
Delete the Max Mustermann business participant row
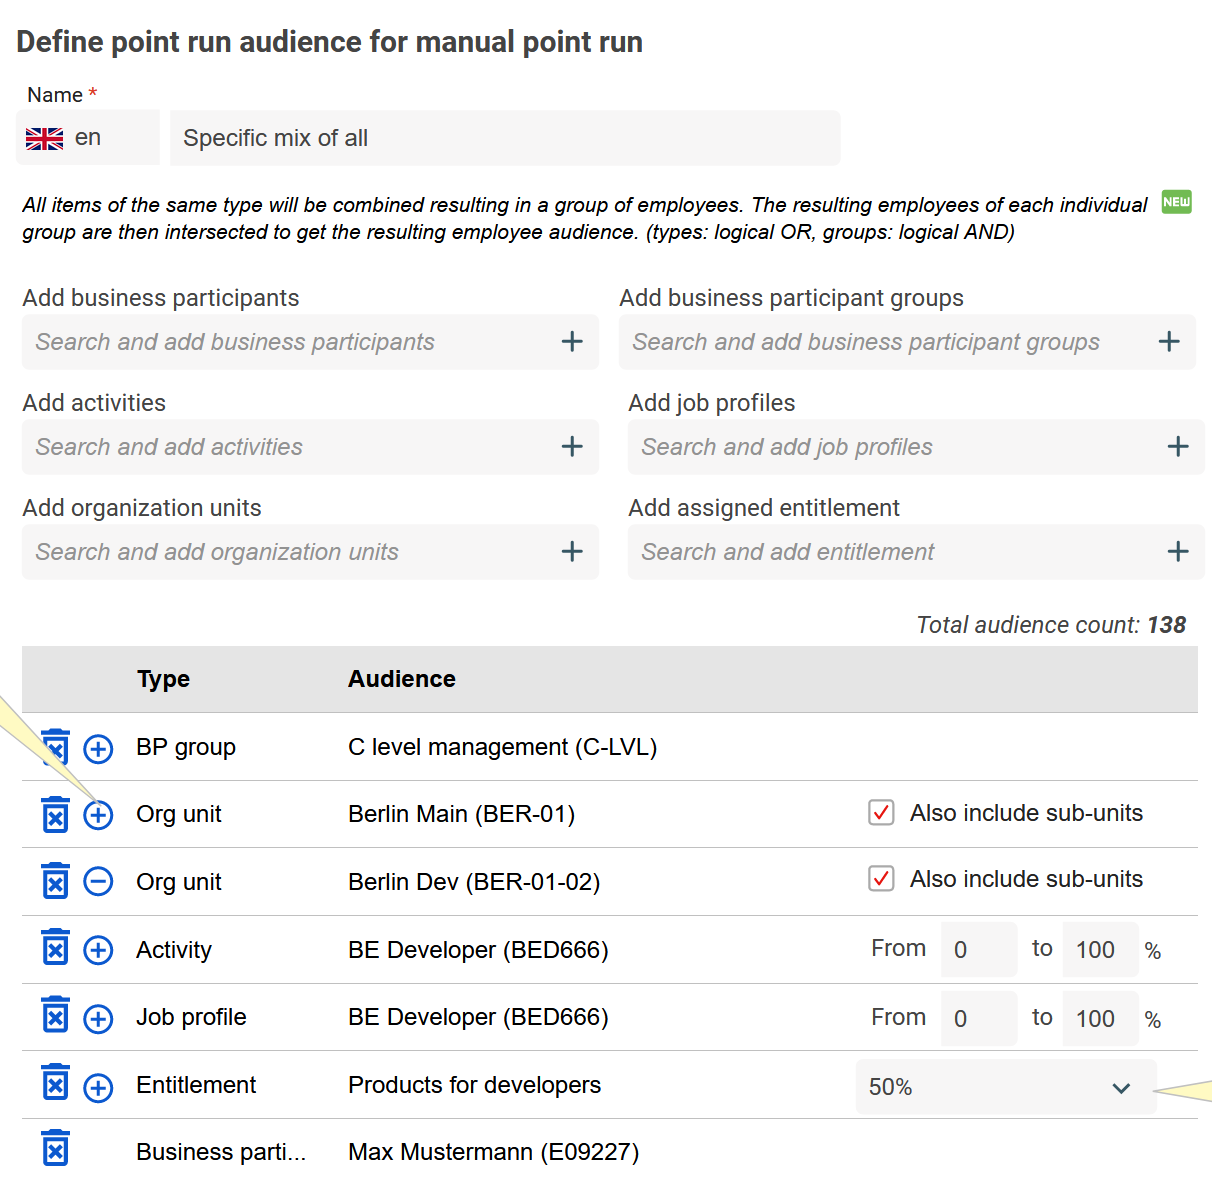pos(56,1149)
